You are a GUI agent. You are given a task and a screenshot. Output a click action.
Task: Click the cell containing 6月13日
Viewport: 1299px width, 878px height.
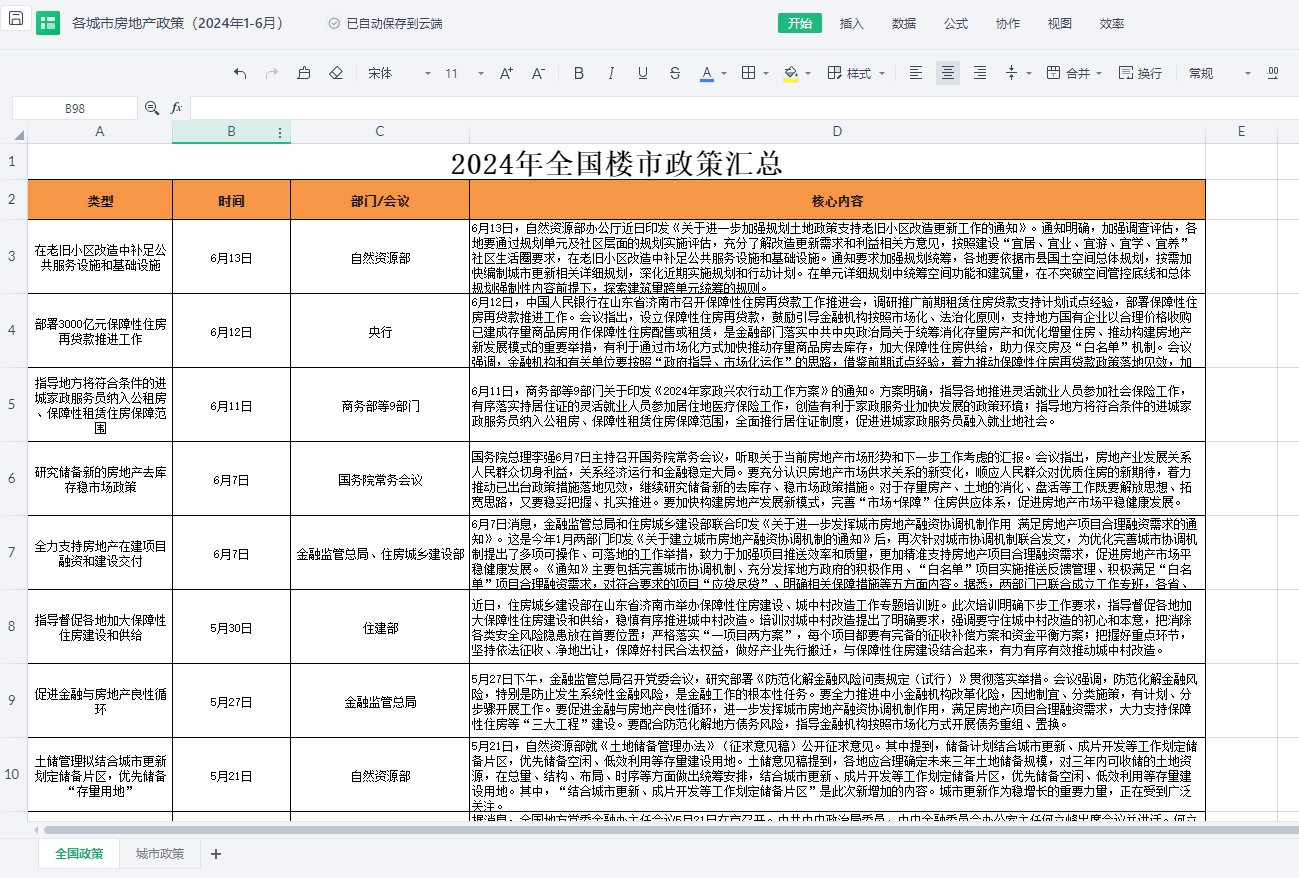[231, 258]
